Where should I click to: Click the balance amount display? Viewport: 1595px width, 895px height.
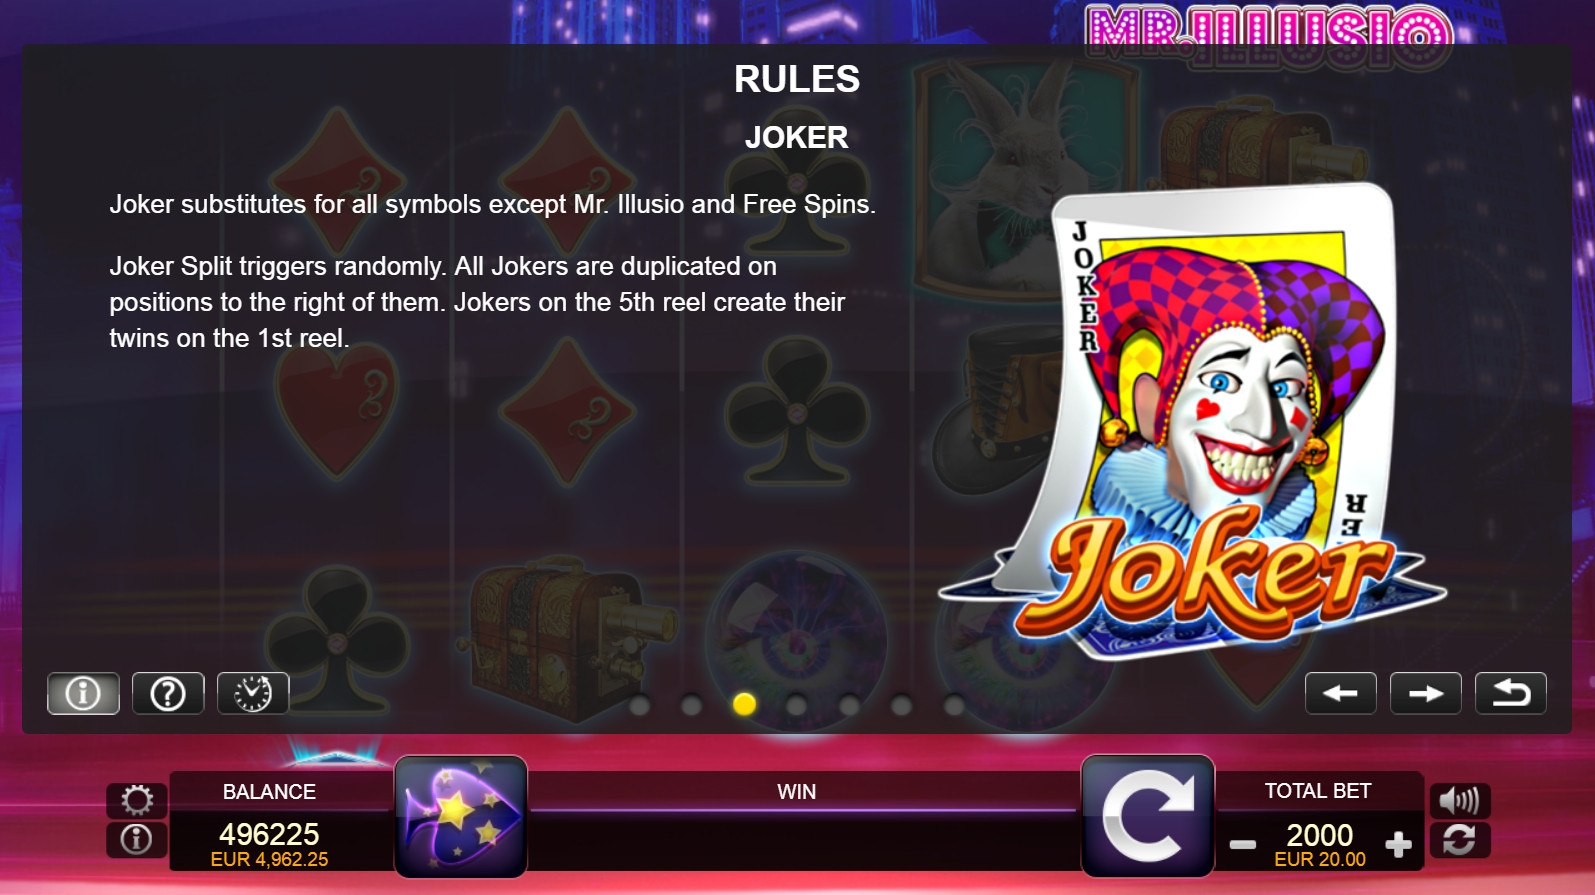[269, 844]
